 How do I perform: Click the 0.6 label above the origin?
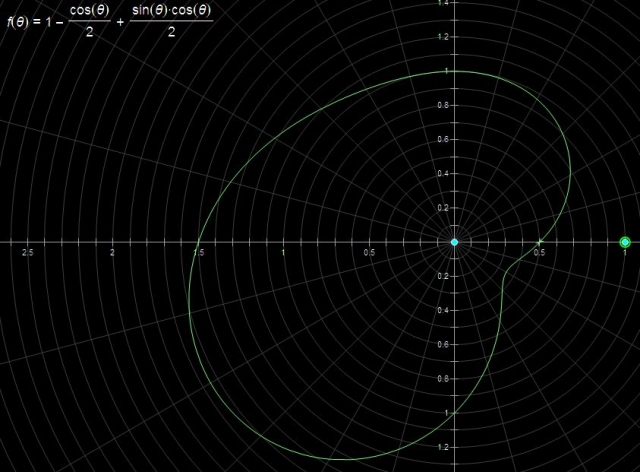click(x=442, y=139)
